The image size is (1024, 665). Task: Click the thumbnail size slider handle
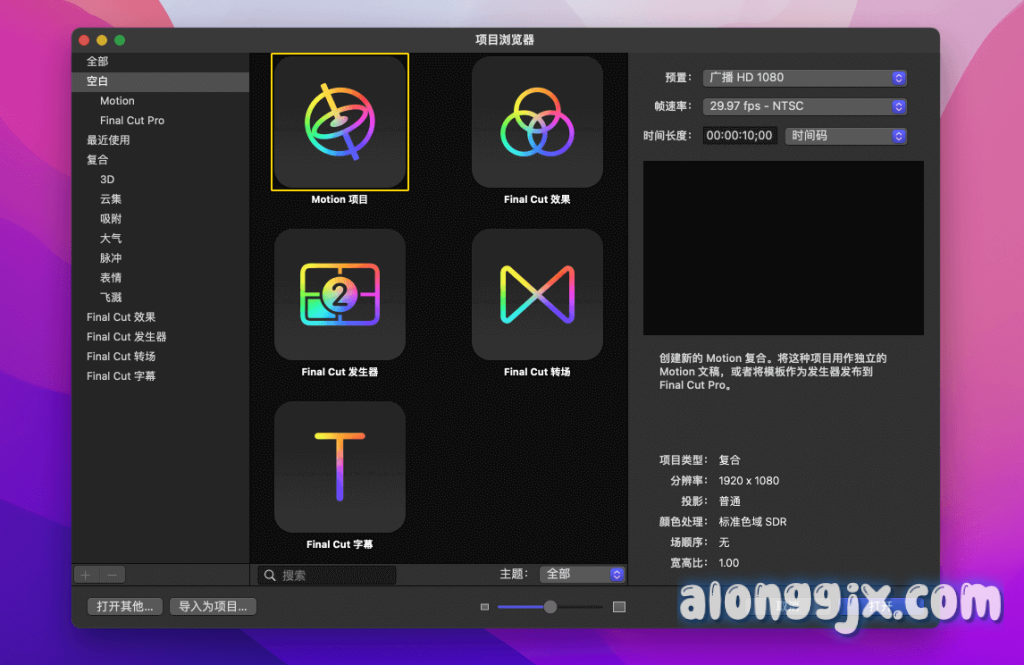(550, 607)
